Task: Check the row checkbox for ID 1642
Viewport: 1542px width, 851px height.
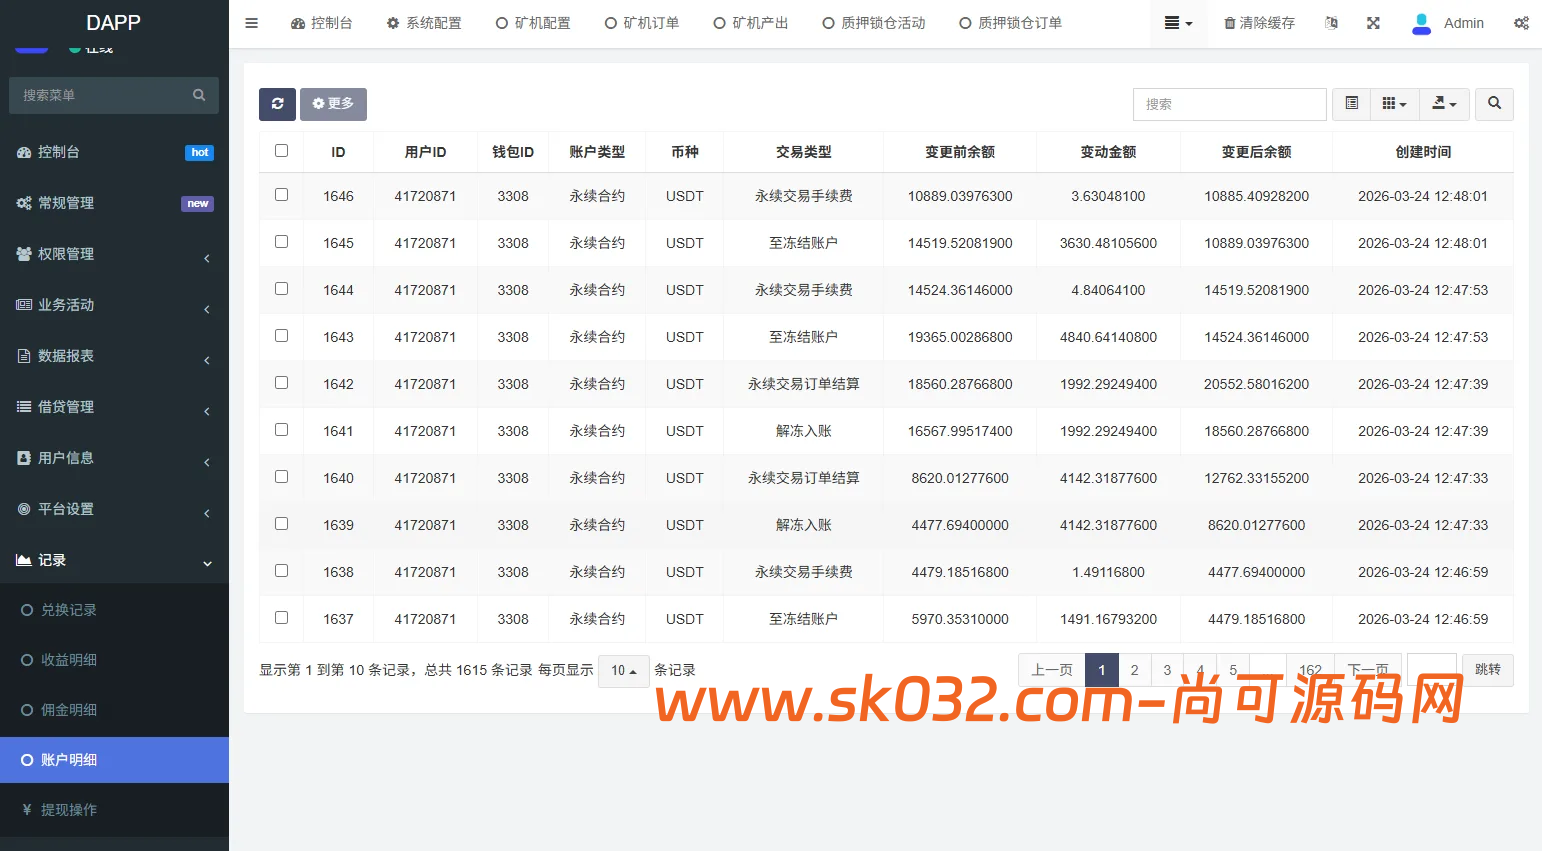Action: pyautogui.click(x=281, y=383)
